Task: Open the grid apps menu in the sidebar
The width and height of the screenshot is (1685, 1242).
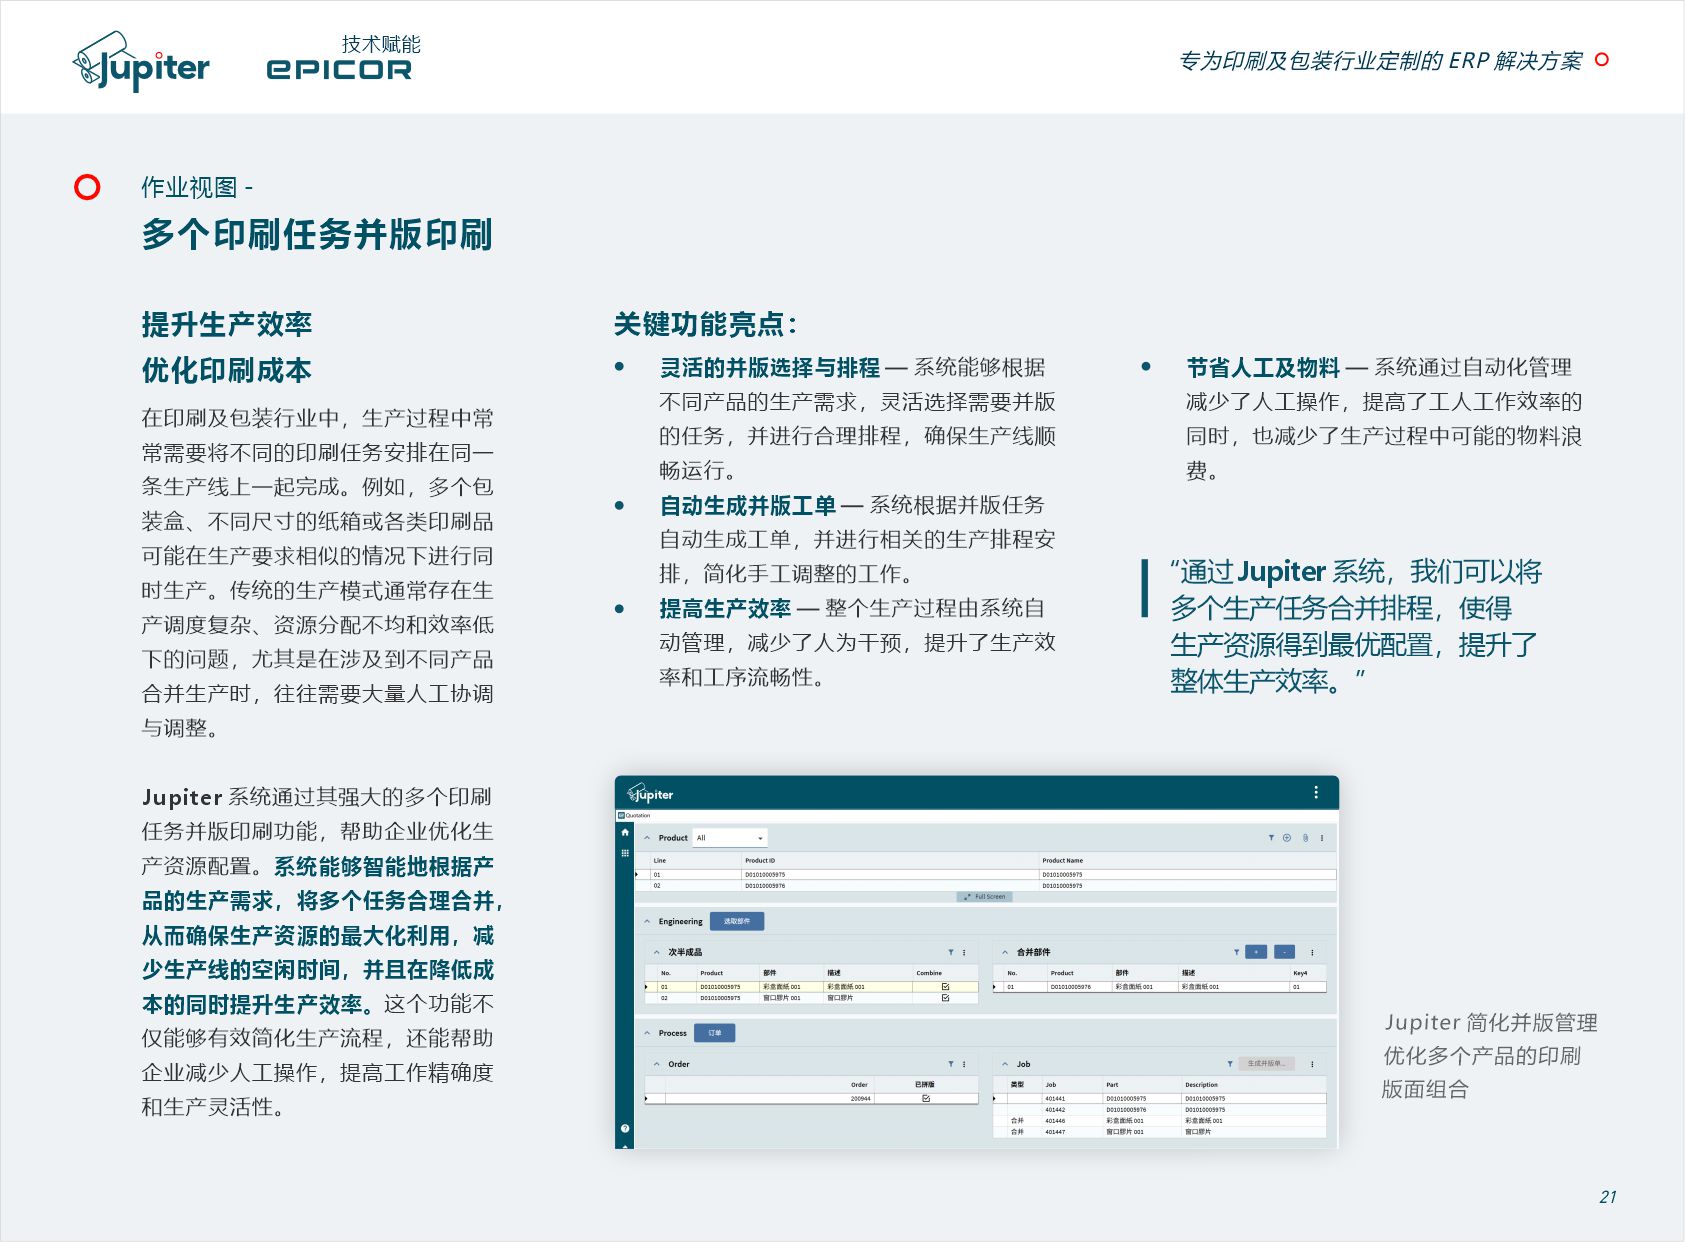Action: point(625,853)
